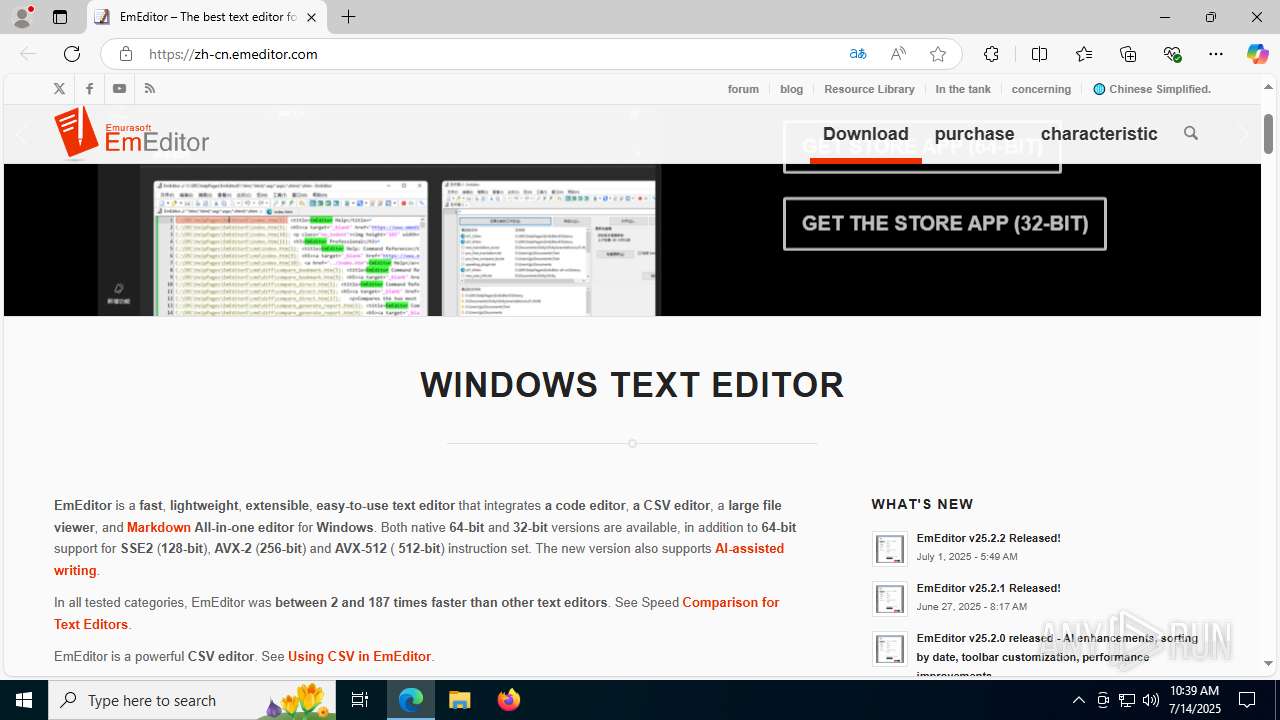The height and width of the screenshot is (720, 1280).
Task: Click the browser Refresh button
Action: pos(72,54)
